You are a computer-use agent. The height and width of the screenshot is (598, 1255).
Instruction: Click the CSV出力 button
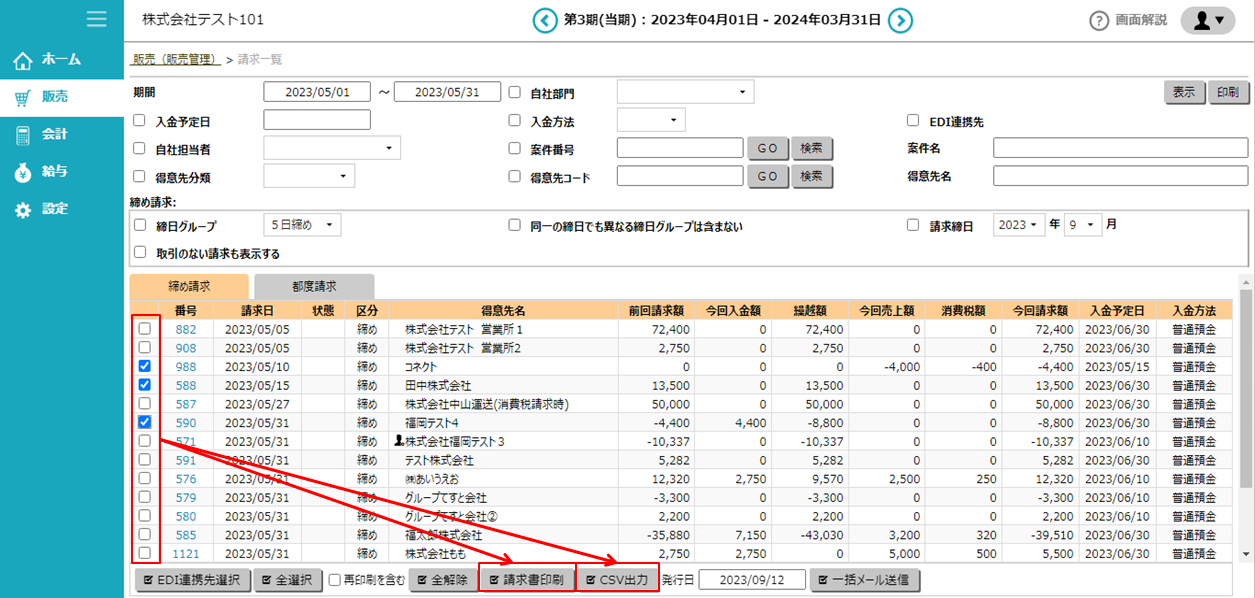[617, 580]
